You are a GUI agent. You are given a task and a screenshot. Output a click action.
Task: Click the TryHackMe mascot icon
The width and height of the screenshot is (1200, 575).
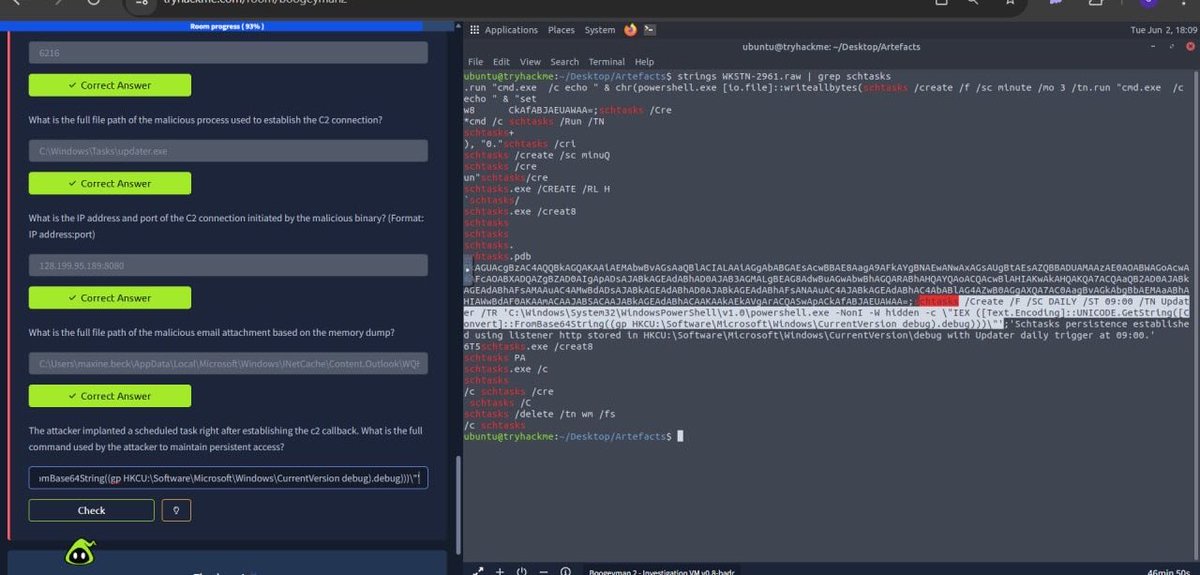80,554
